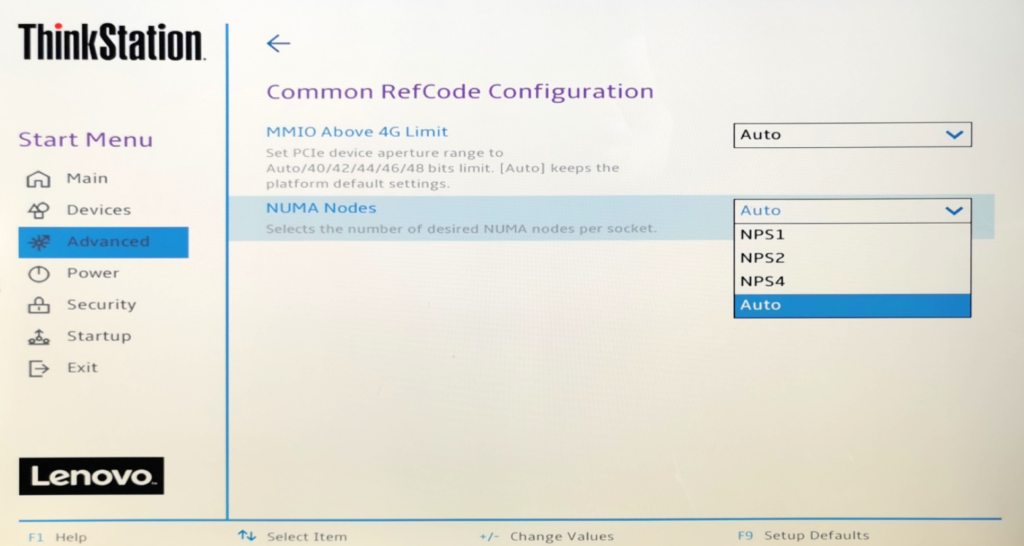Collapse the NUMA Nodes dropdown box
The height and width of the screenshot is (546, 1024).
point(852,210)
